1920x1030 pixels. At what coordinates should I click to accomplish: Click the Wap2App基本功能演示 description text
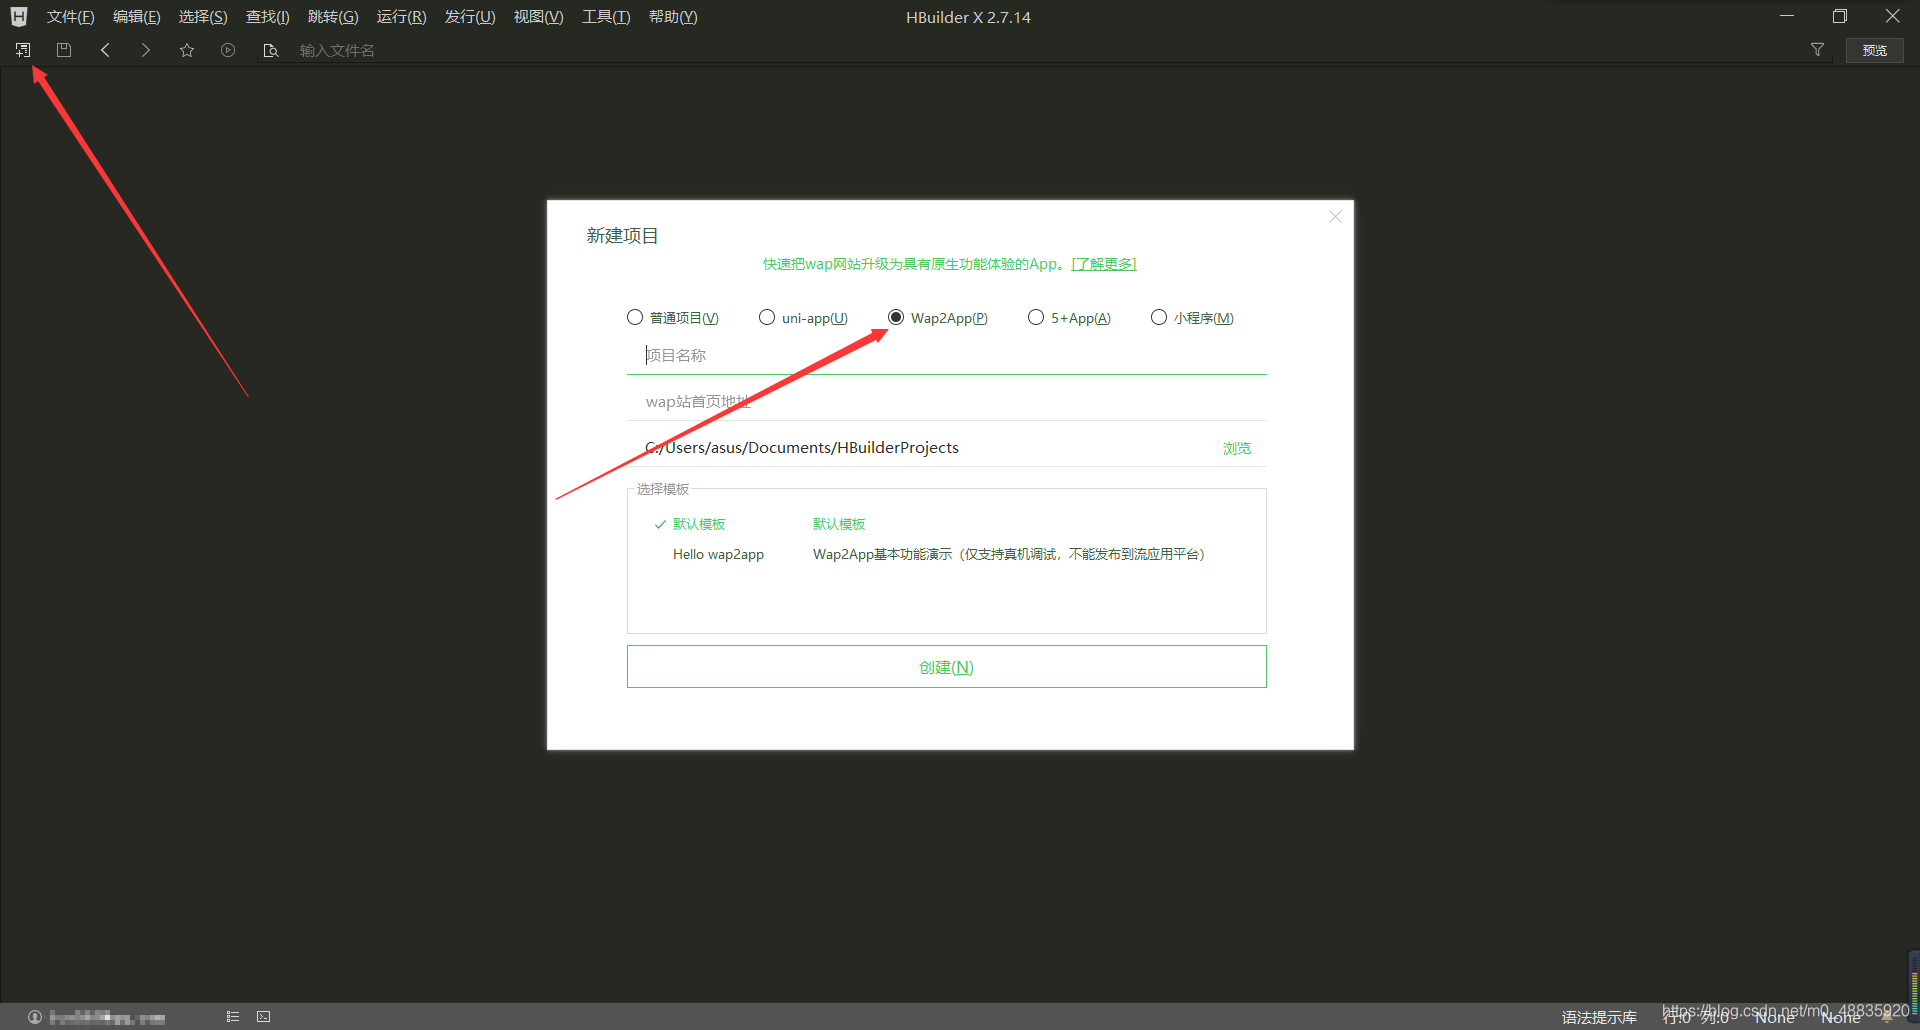point(1009,554)
